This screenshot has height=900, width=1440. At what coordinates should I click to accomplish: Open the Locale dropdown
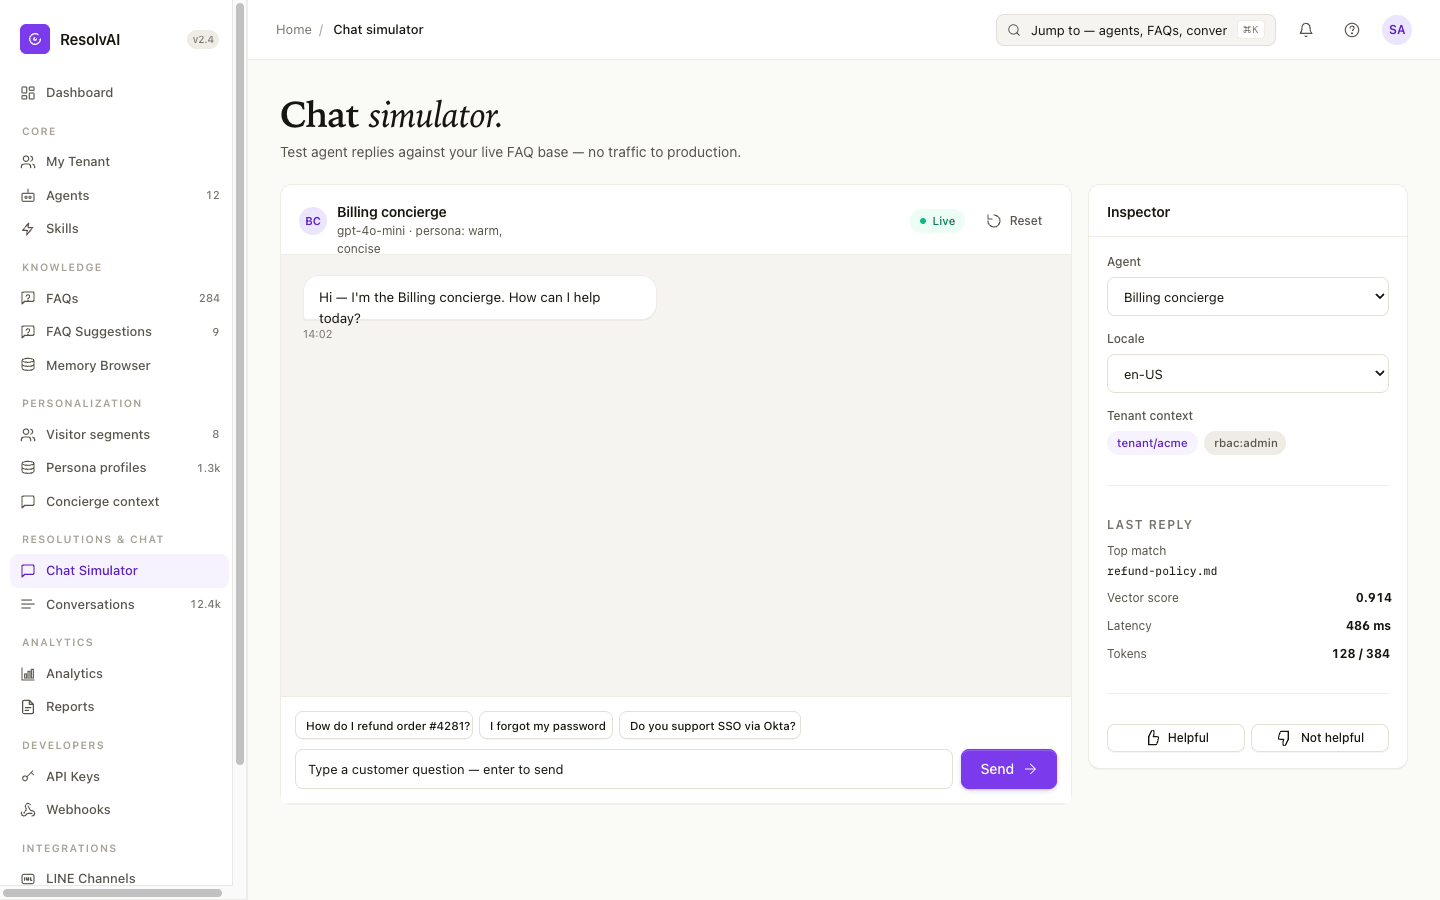[1248, 374]
